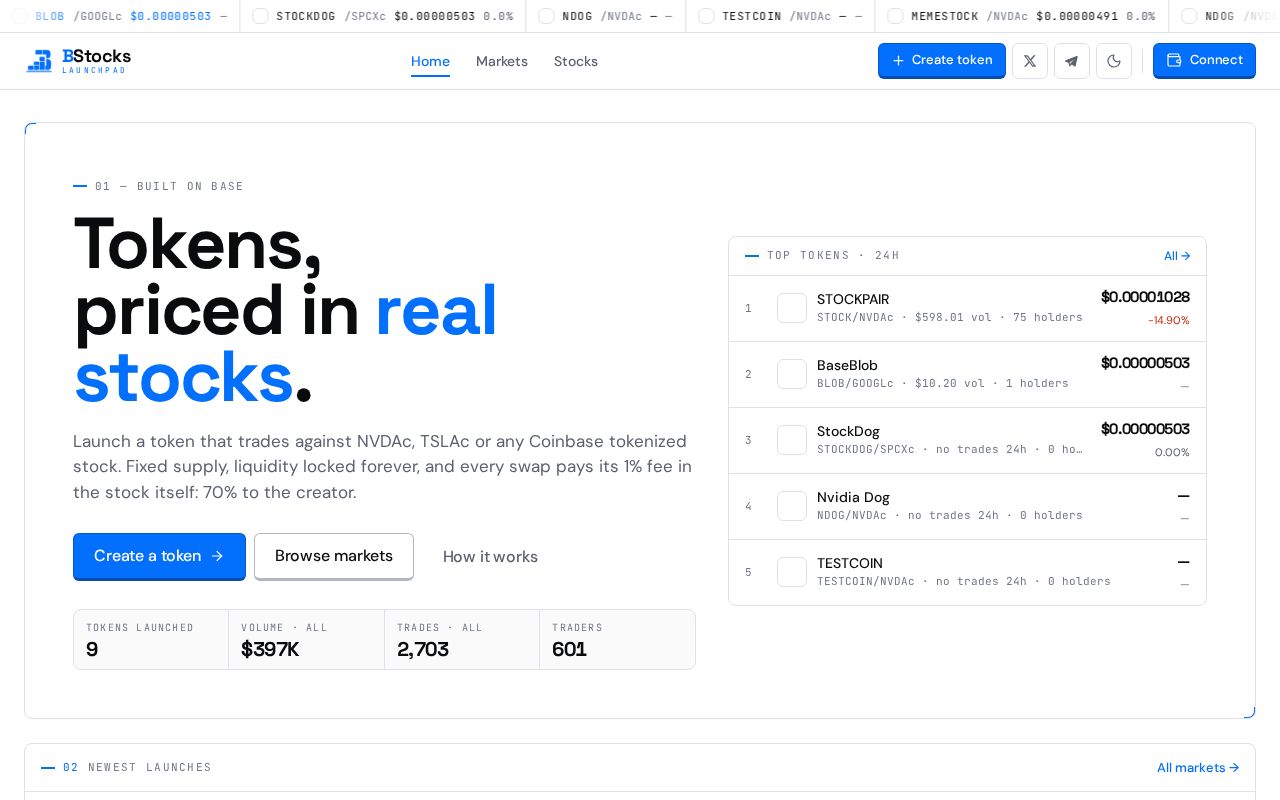Click the TESTCOIN ticker in top marquee

click(x=780, y=16)
